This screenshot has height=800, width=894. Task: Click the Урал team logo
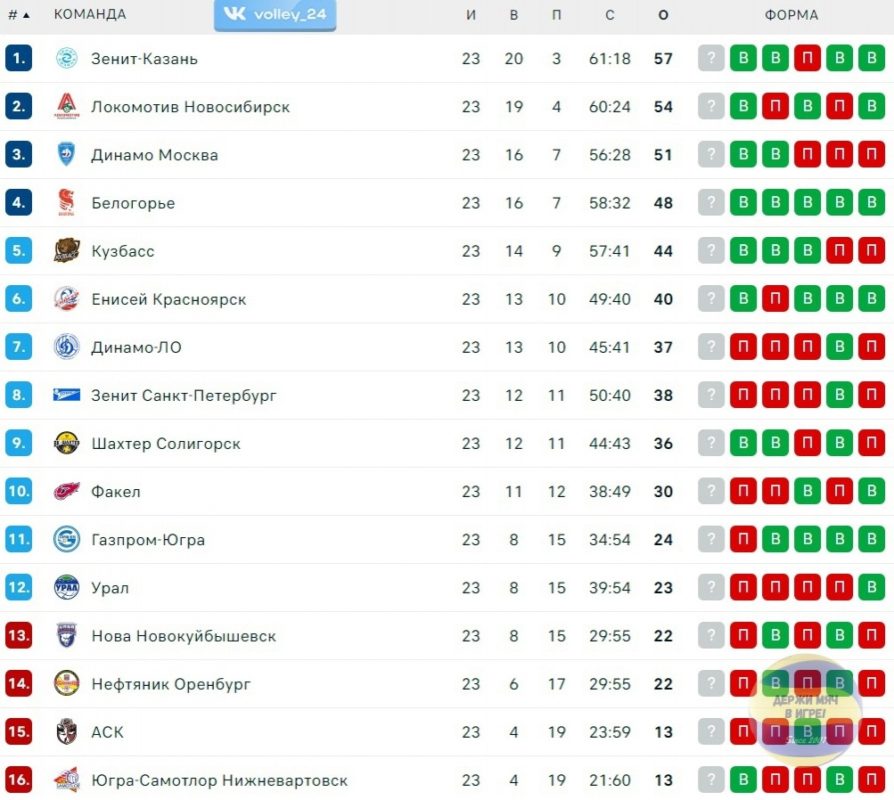coord(66,587)
